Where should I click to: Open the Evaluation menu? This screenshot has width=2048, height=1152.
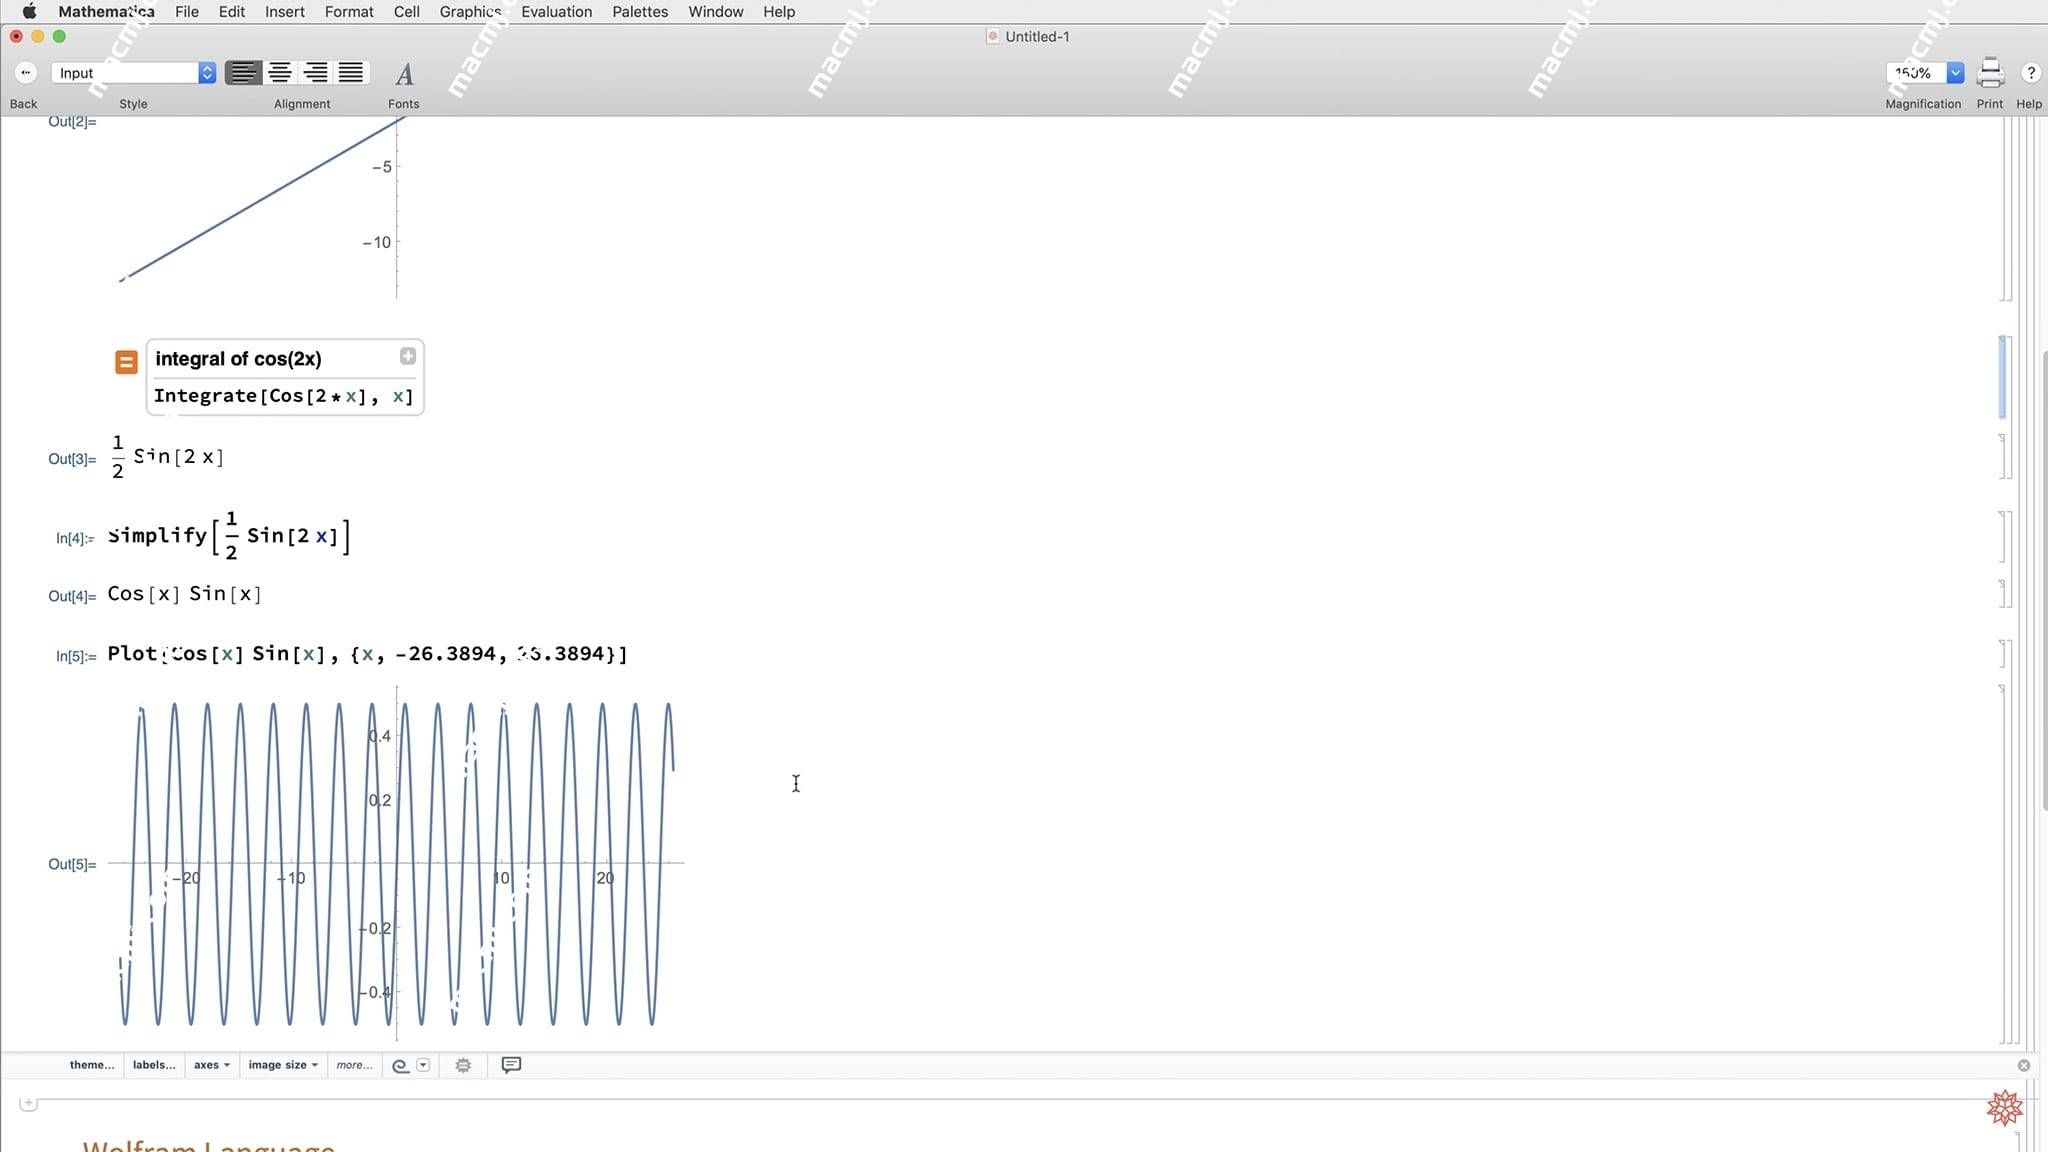click(x=557, y=11)
